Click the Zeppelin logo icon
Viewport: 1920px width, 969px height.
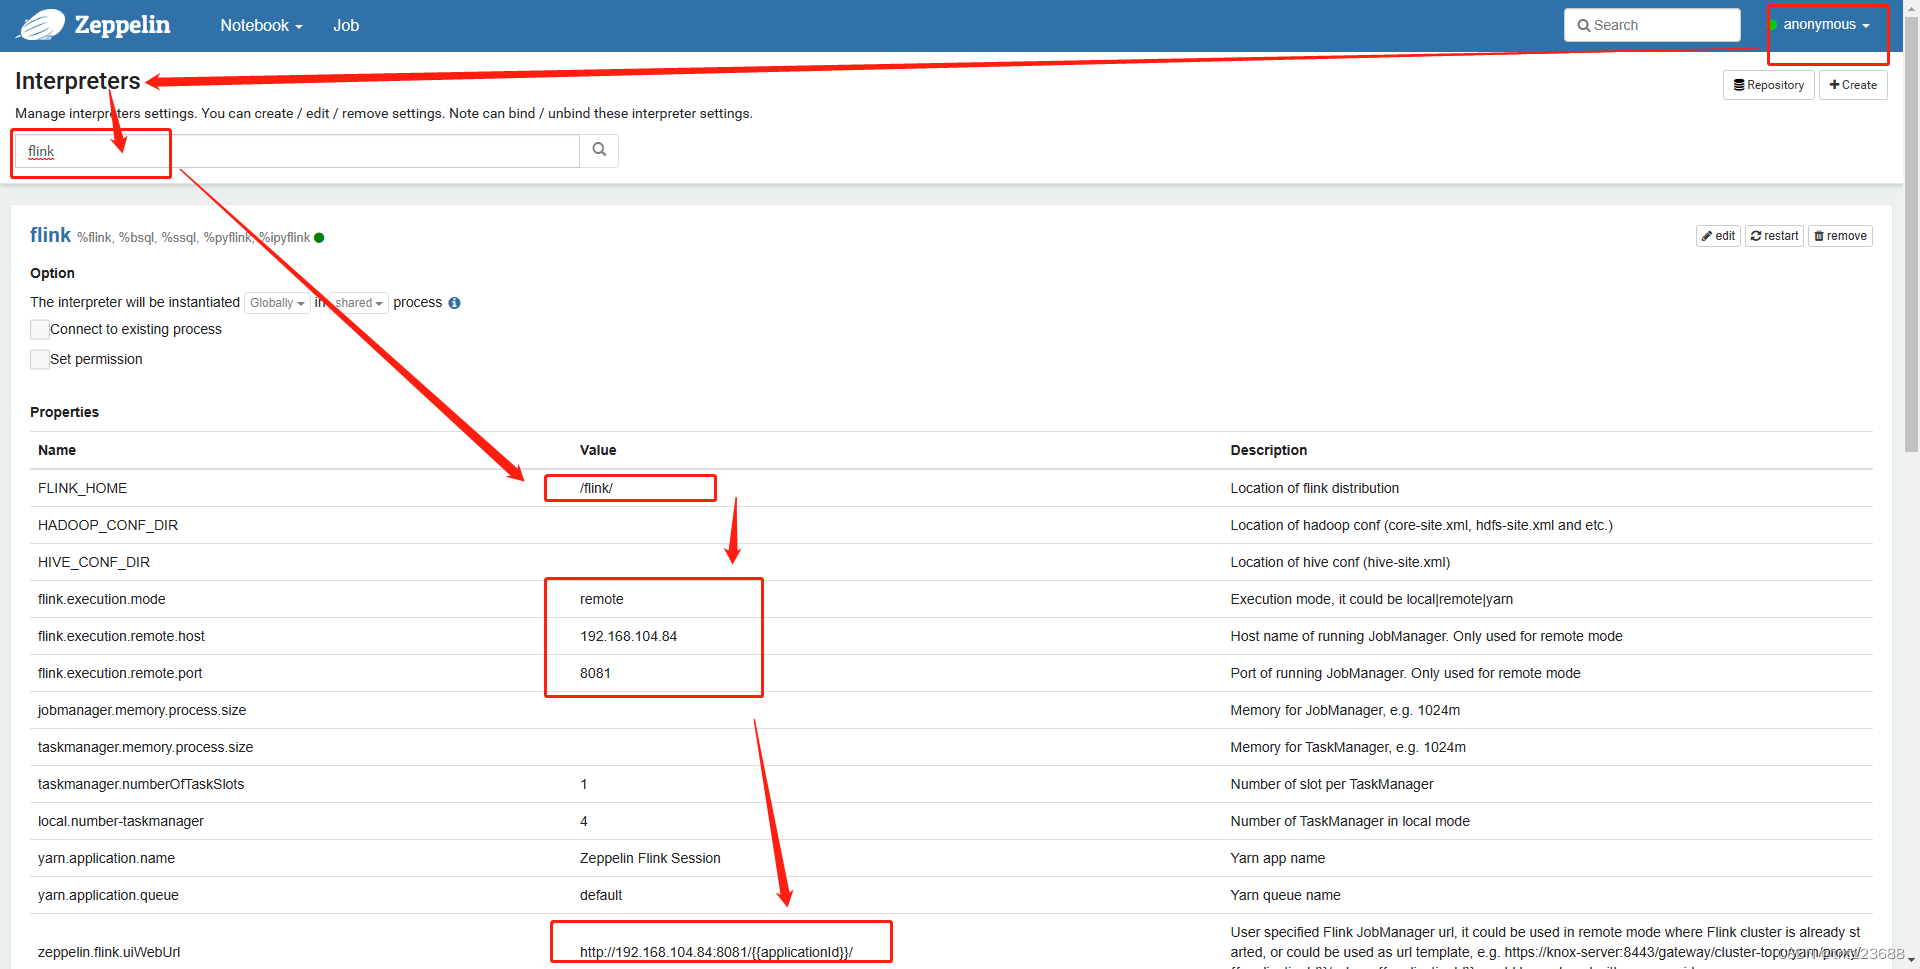coord(41,25)
